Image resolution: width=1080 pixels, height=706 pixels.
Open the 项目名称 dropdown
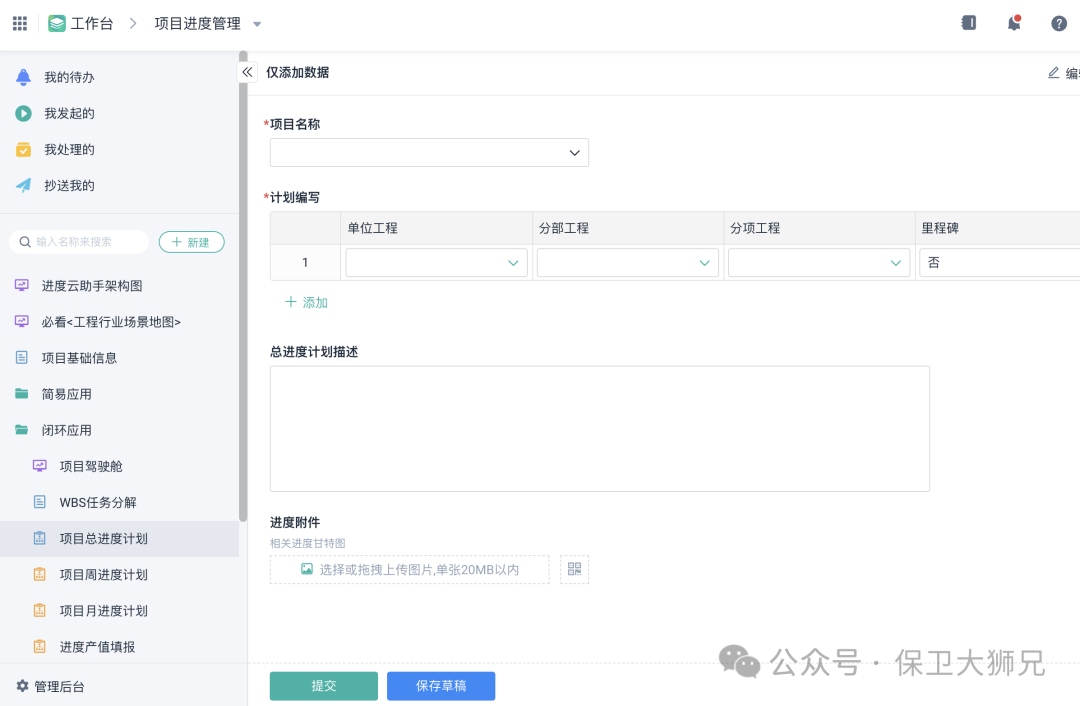(x=428, y=152)
